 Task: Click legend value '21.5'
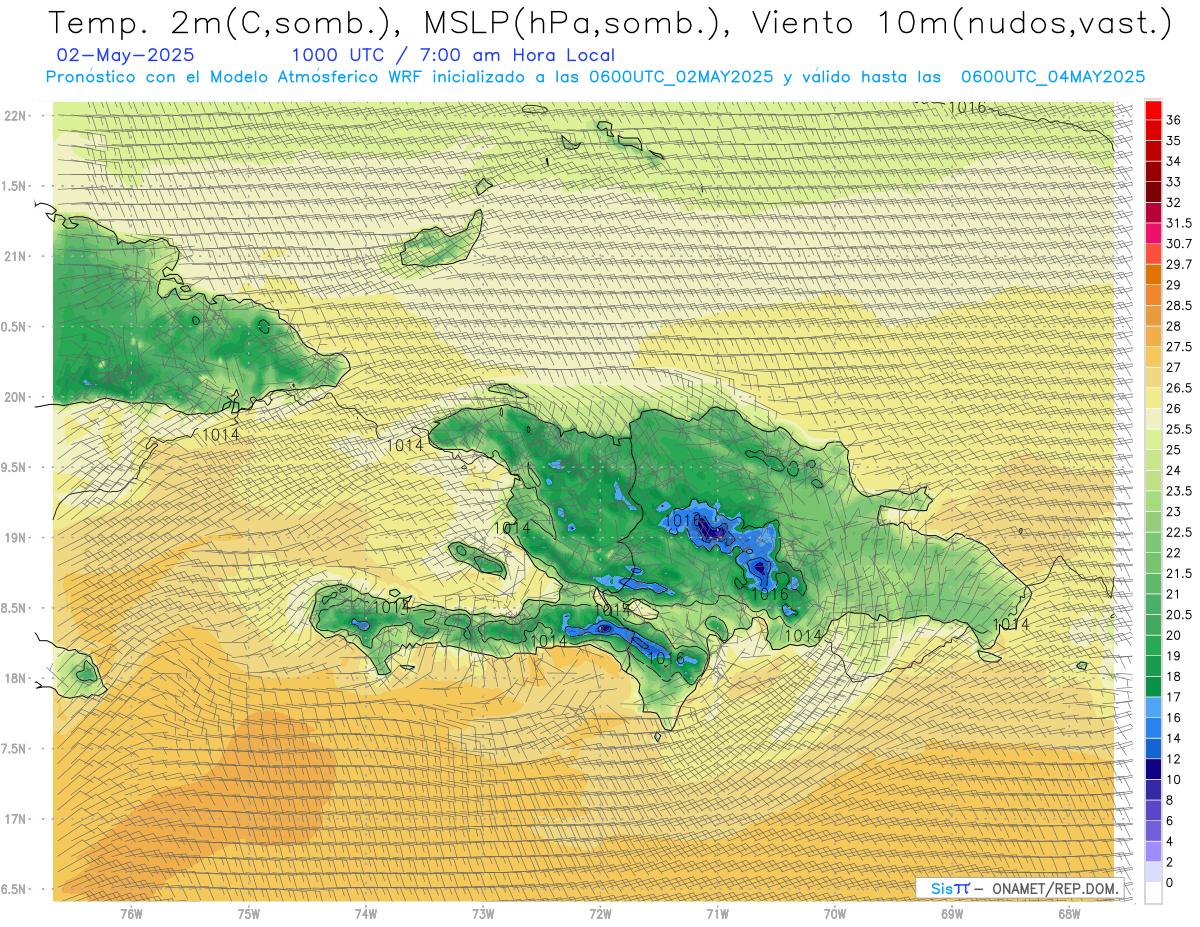(x=1179, y=573)
